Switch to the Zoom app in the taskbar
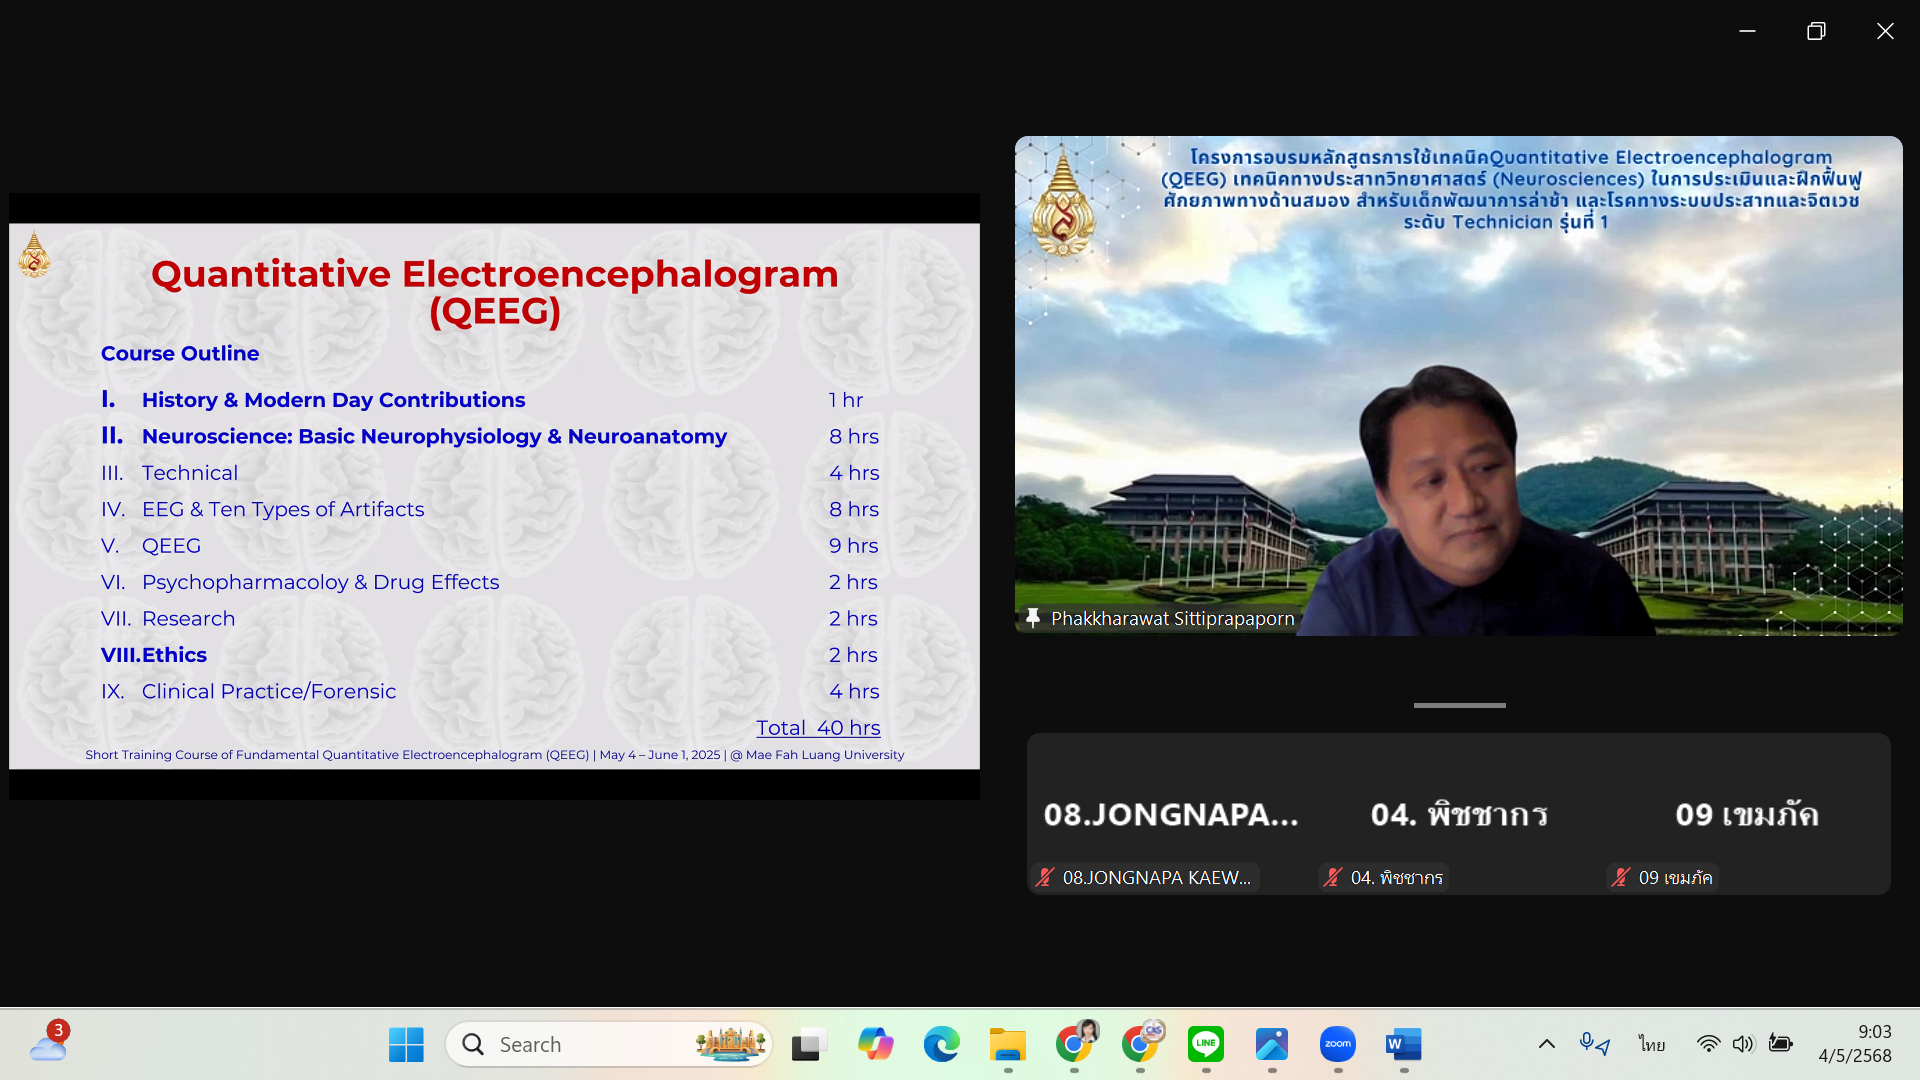This screenshot has height=1080, width=1920. [1337, 1045]
